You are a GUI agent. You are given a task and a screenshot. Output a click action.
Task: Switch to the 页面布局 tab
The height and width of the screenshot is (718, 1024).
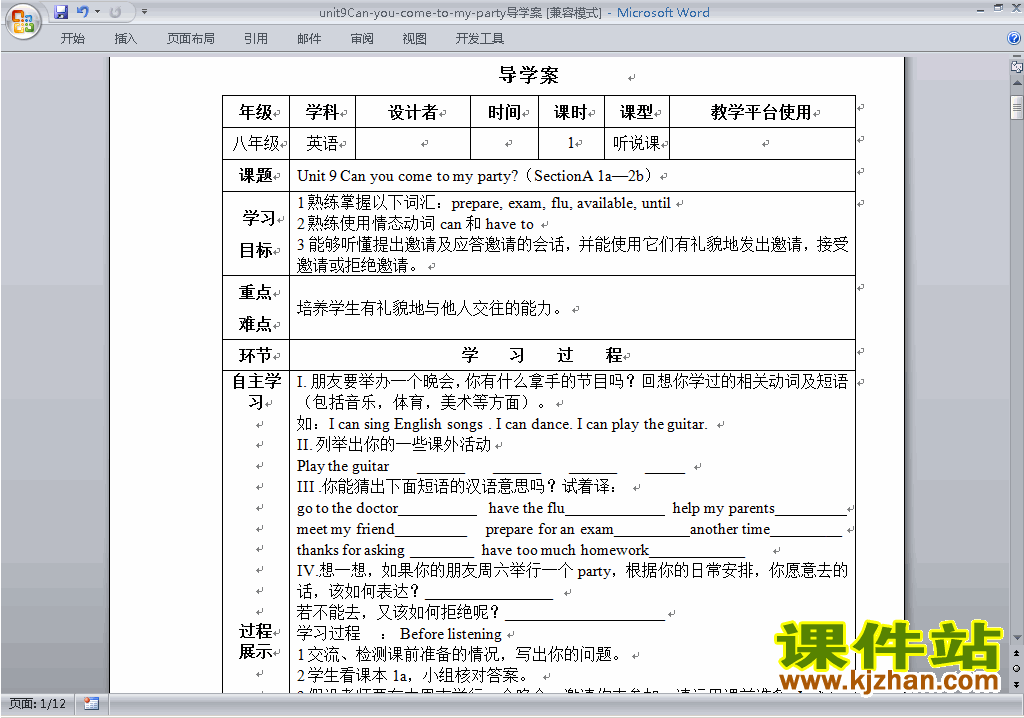[190, 39]
